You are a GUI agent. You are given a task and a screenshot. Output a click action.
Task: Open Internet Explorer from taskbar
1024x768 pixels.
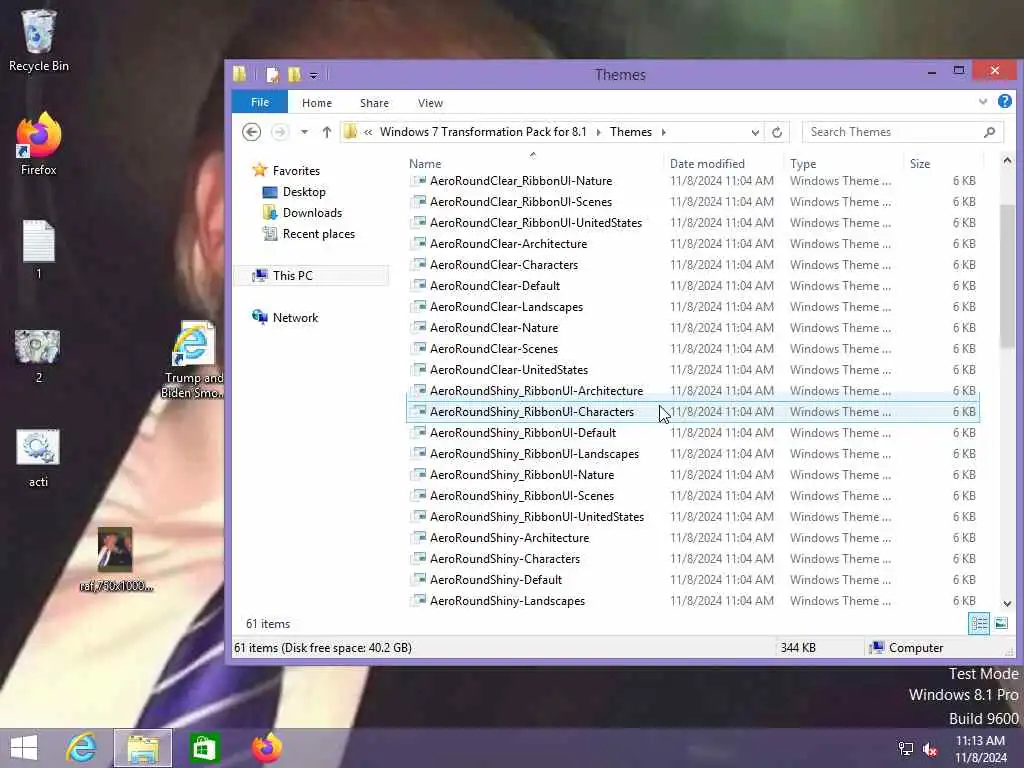(81, 748)
